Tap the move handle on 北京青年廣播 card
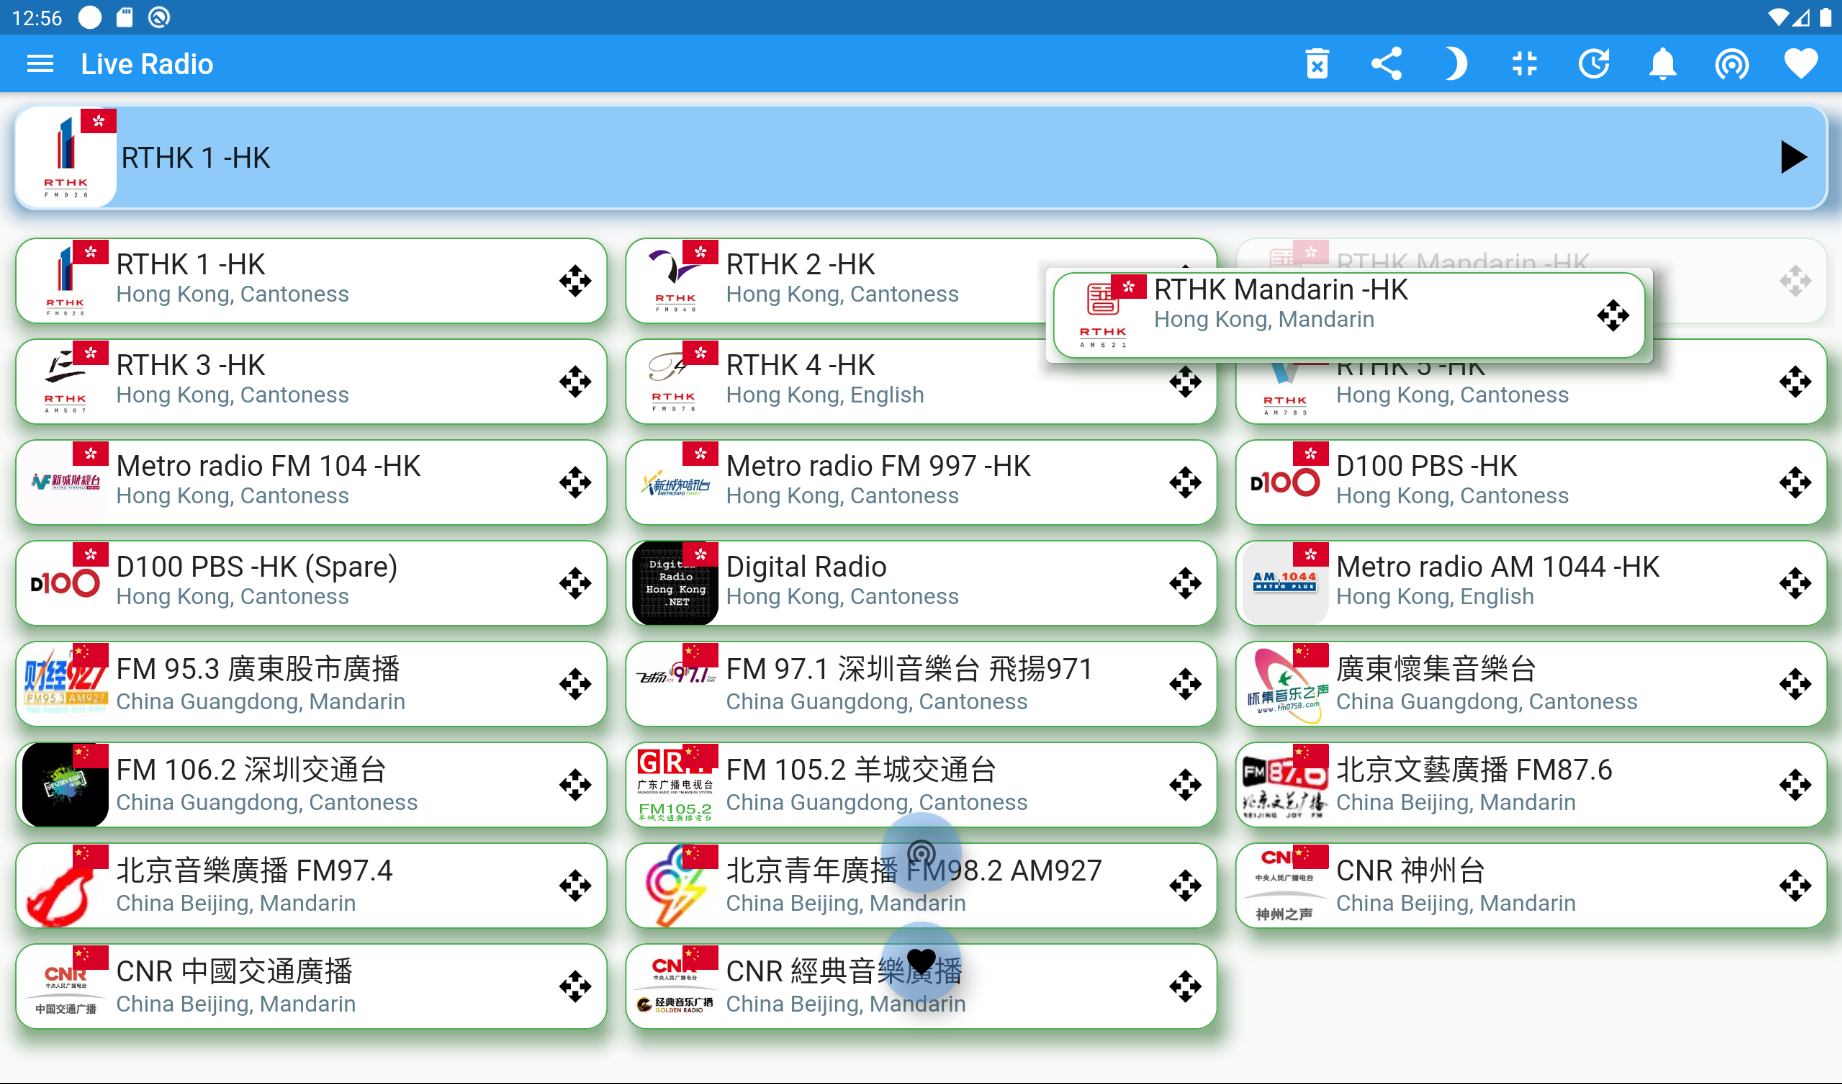 tap(1185, 886)
